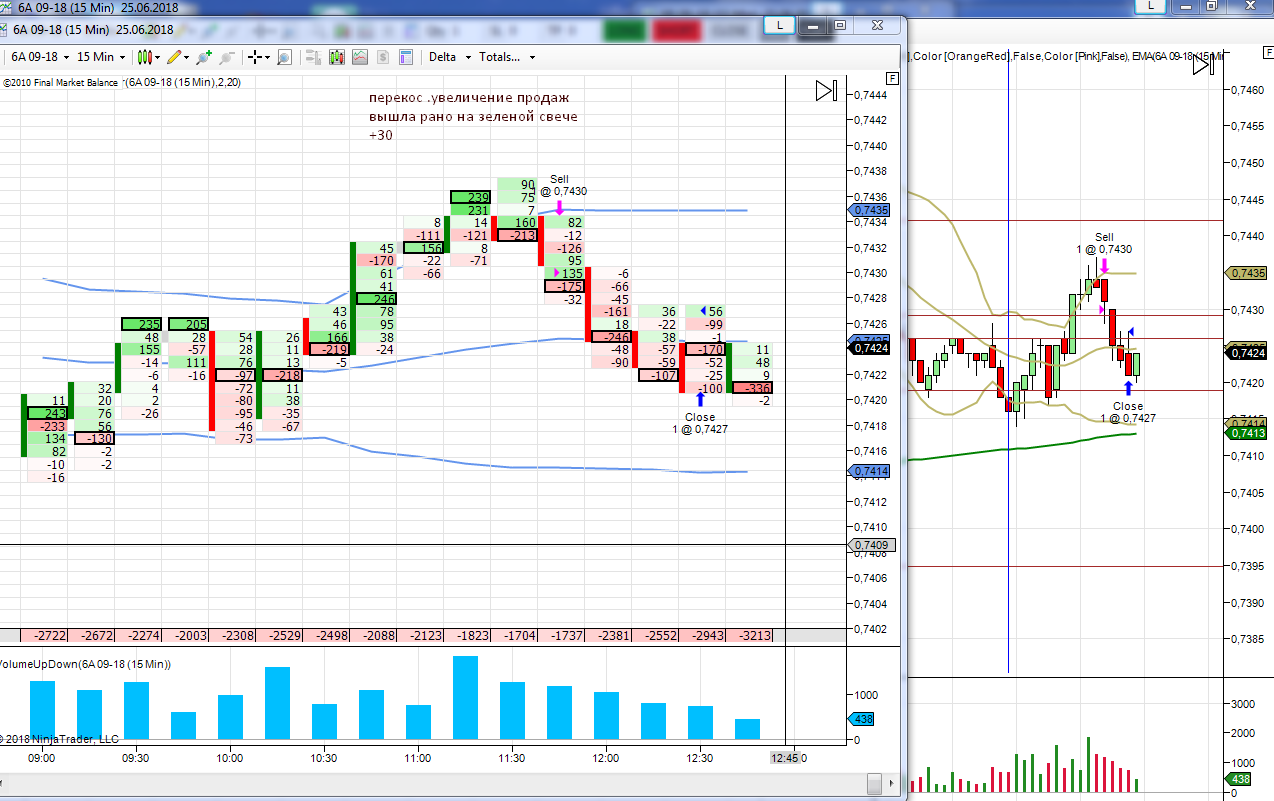Click the 0,7435 price marker on right chart
1274x801 pixels.
(1246, 272)
